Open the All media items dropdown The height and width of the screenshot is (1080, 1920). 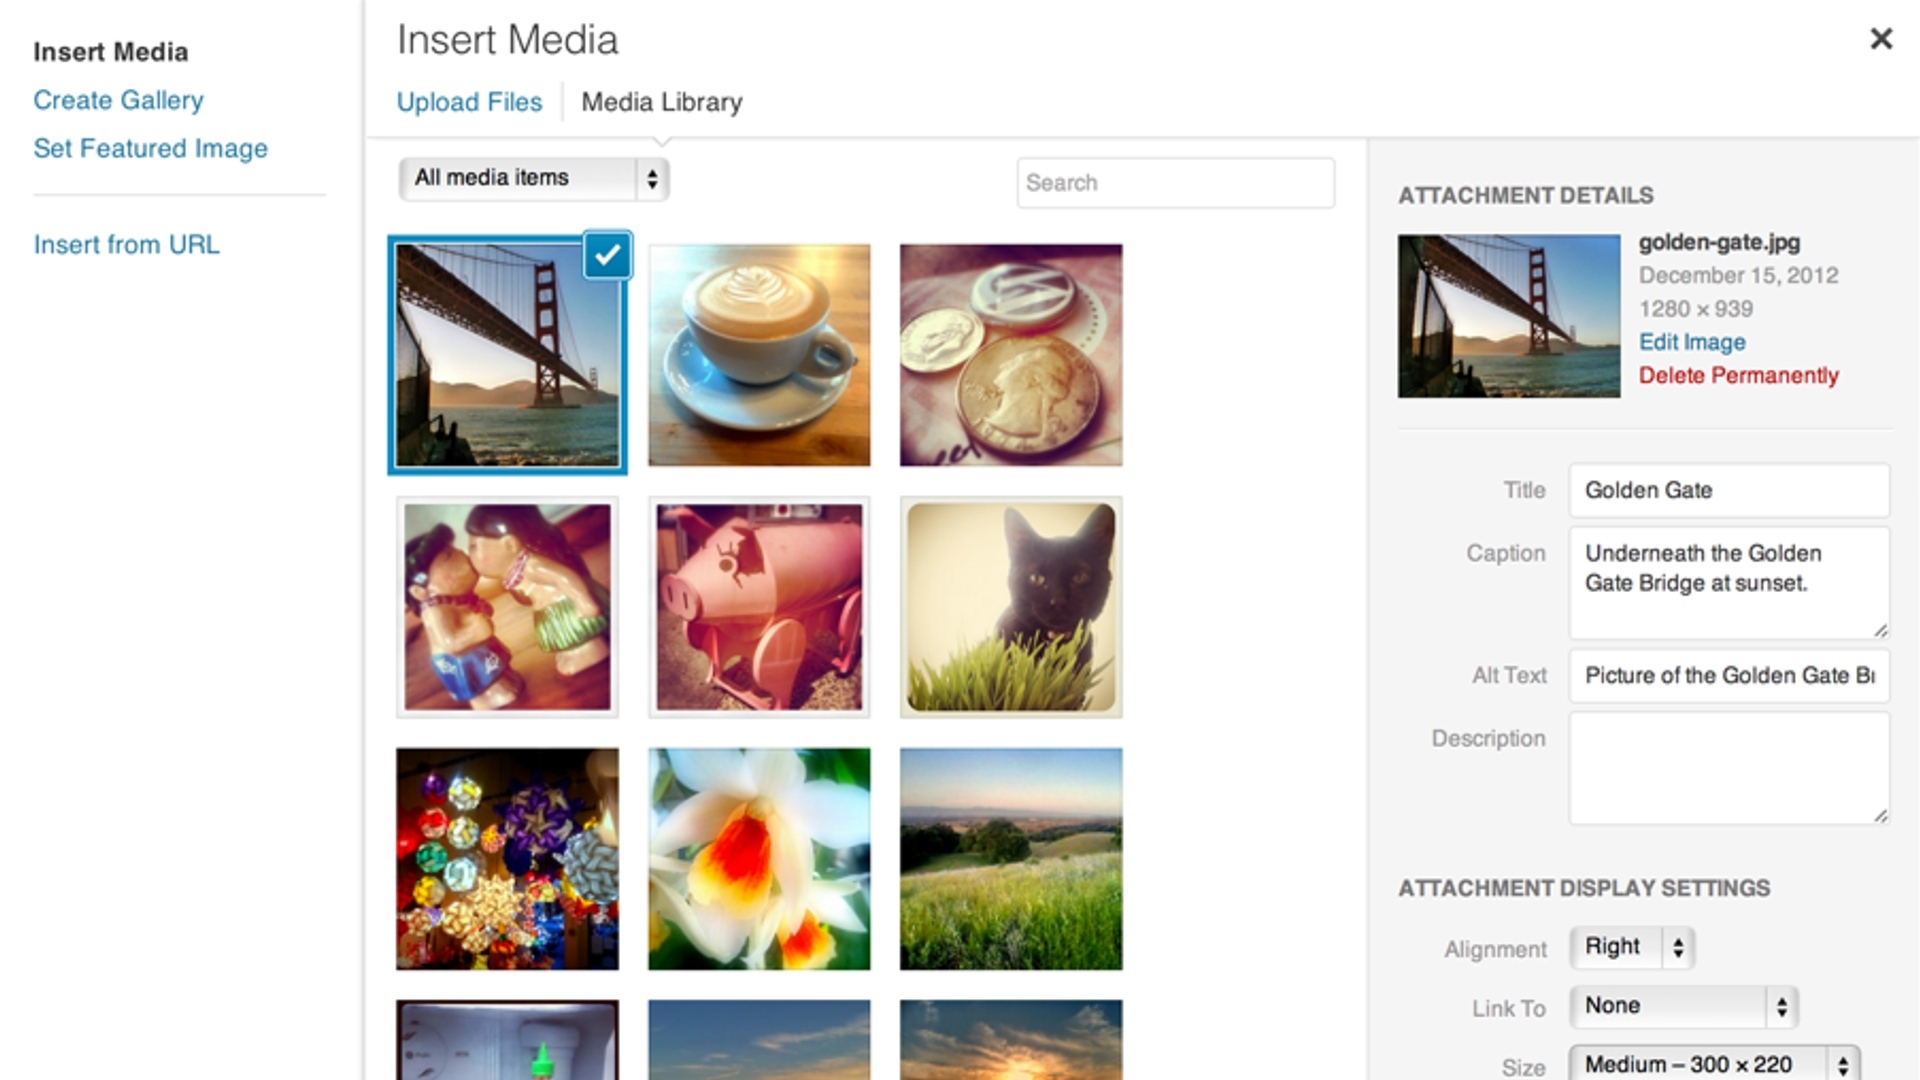[x=531, y=177]
